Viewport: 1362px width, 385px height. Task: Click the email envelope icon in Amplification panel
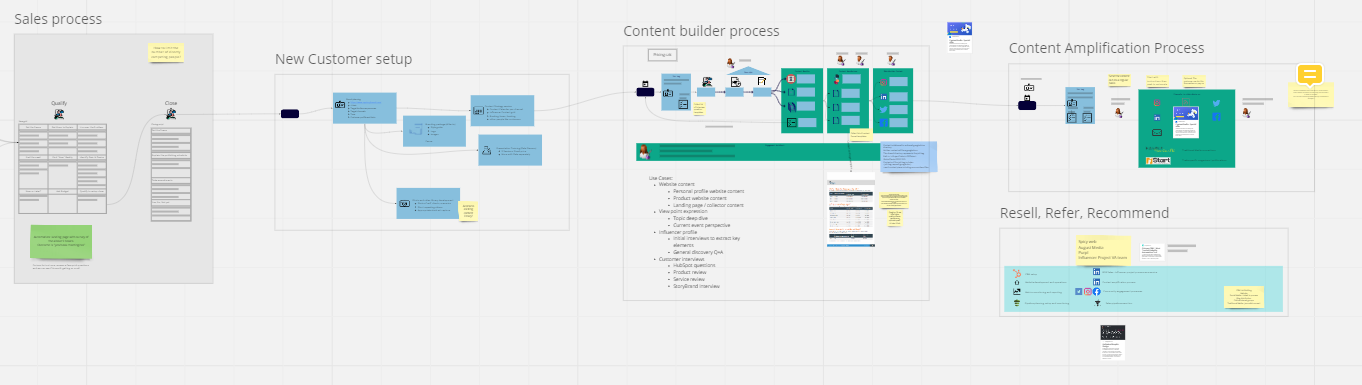[x=1156, y=132]
